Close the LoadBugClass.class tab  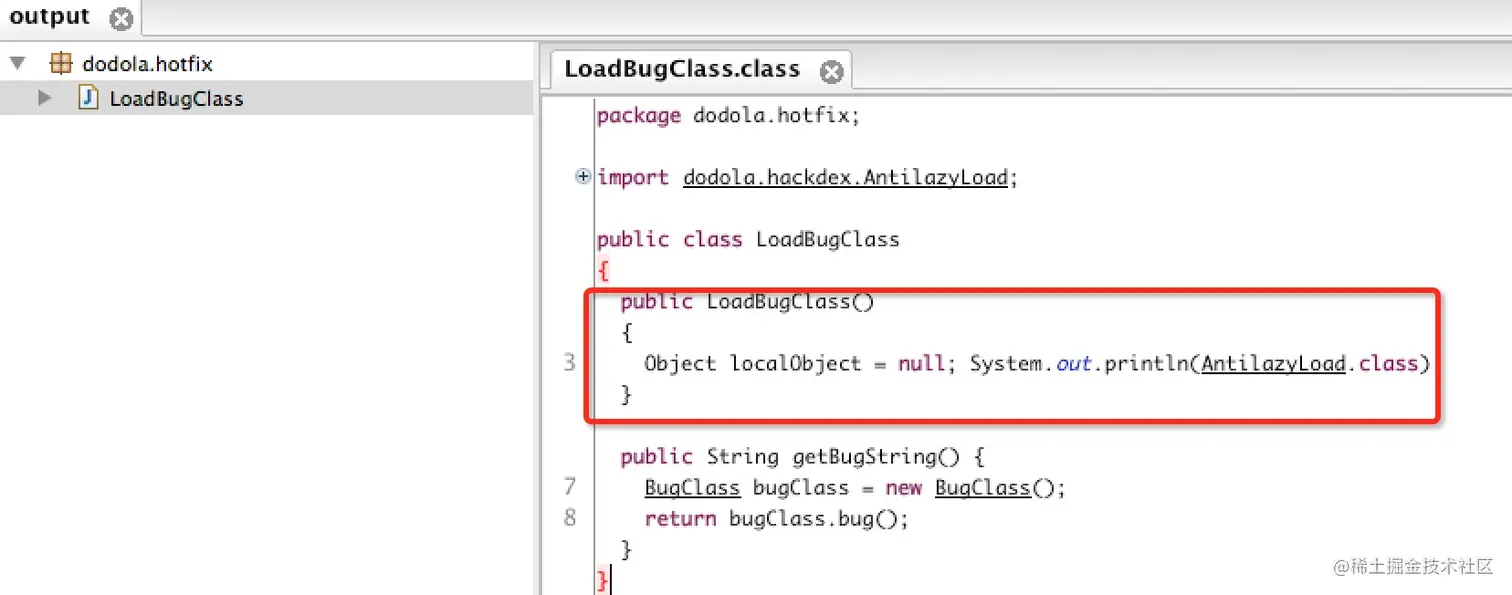pyautogui.click(x=831, y=71)
